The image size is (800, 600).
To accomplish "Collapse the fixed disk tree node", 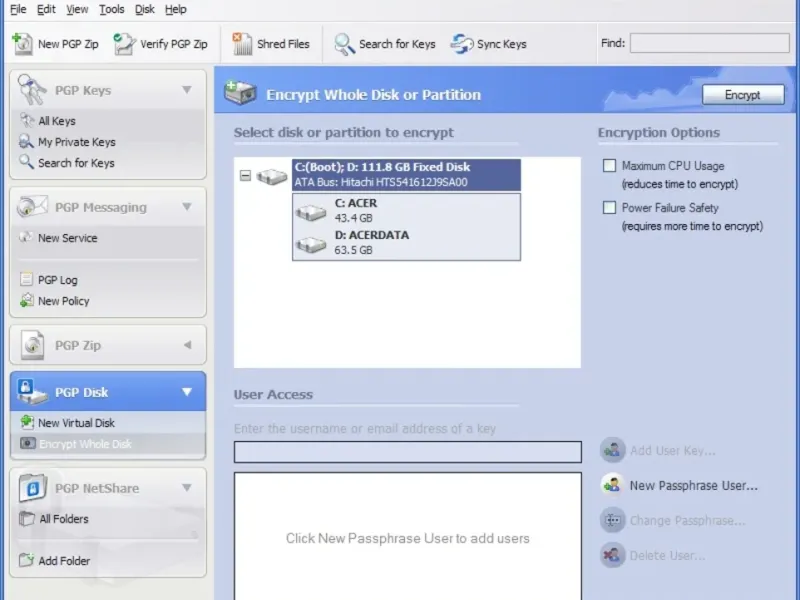I will tap(245, 176).
